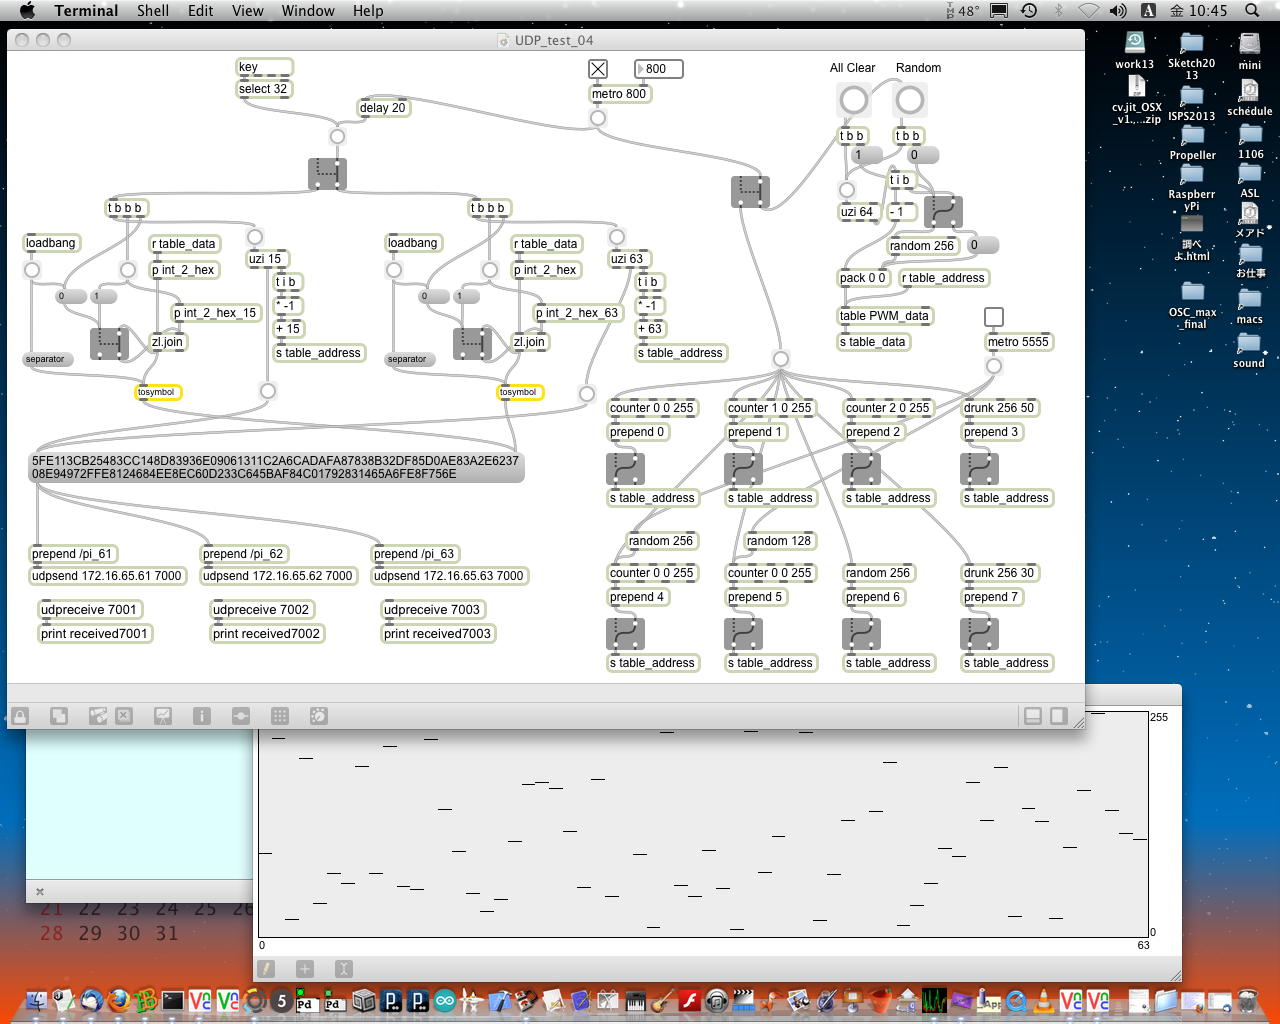The width and height of the screenshot is (1280, 1024).
Task: Open VLC from the Dock
Action: pyautogui.click(x=1043, y=1000)
